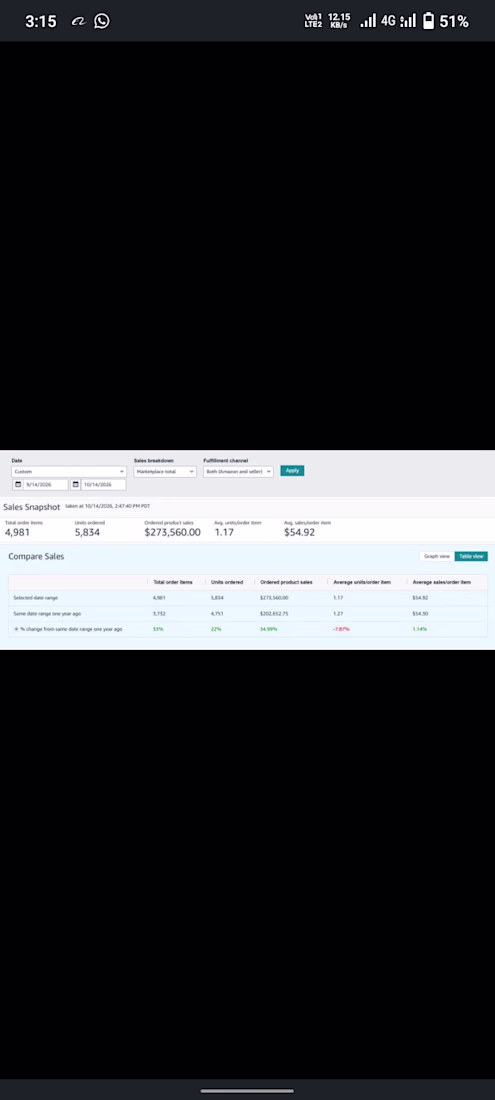Tap the 4G signal indicator
Viewport: 495px width, 1100px height.
(x=388, y=21)
